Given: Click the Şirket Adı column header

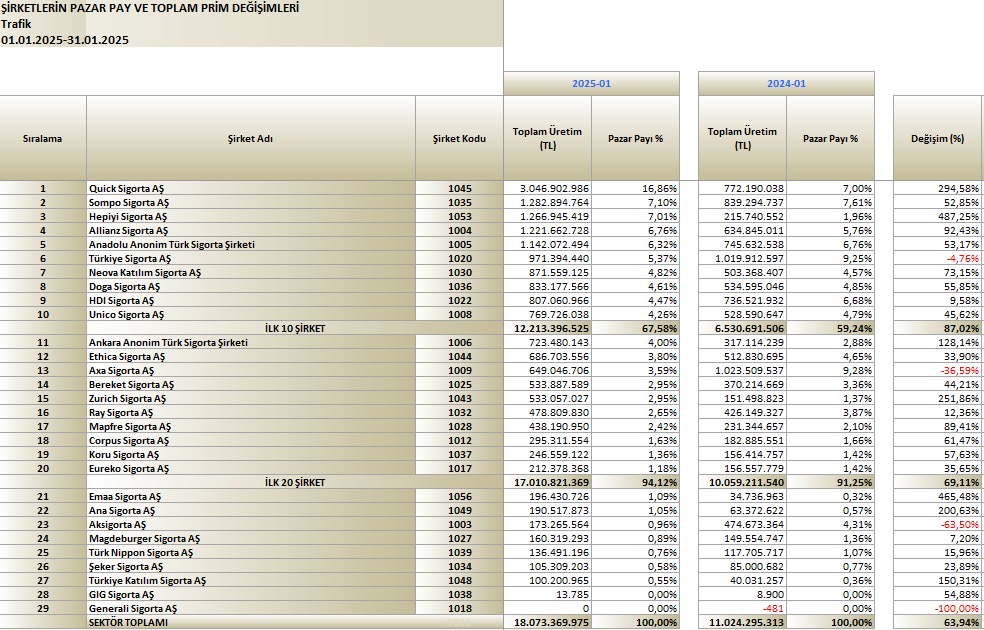Looking at the screenshot, I should [x=251, y=139].
